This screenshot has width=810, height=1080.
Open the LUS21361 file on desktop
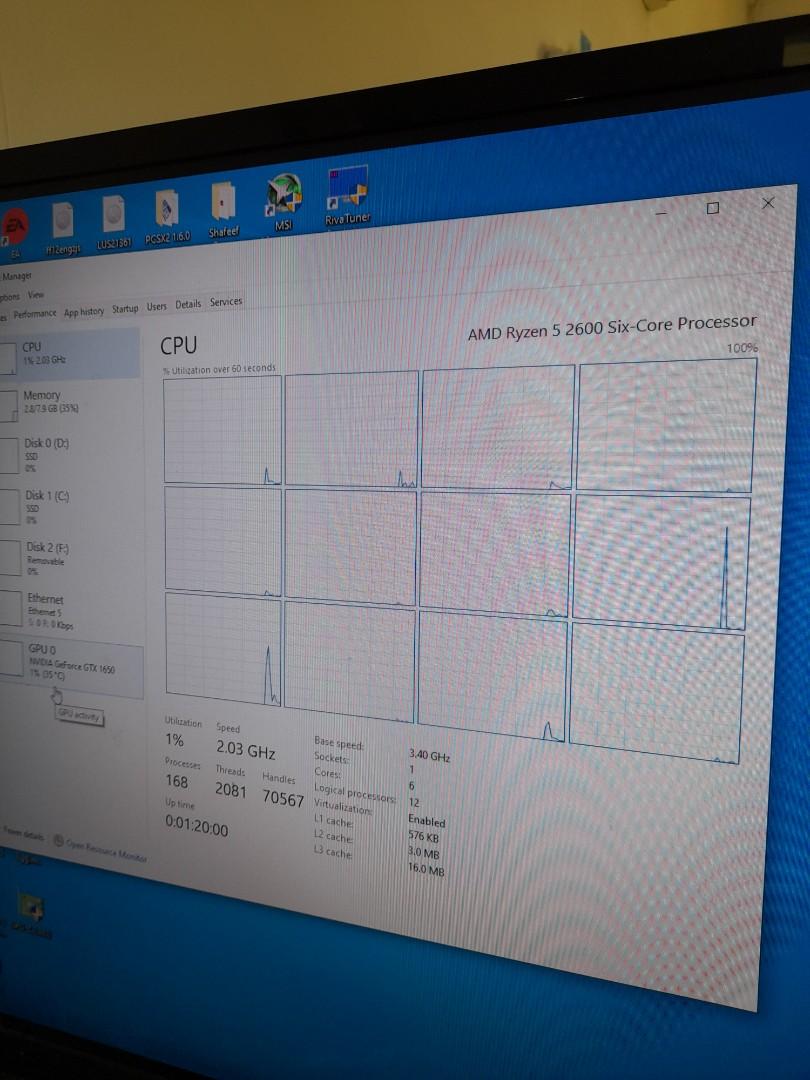(114, 222)
